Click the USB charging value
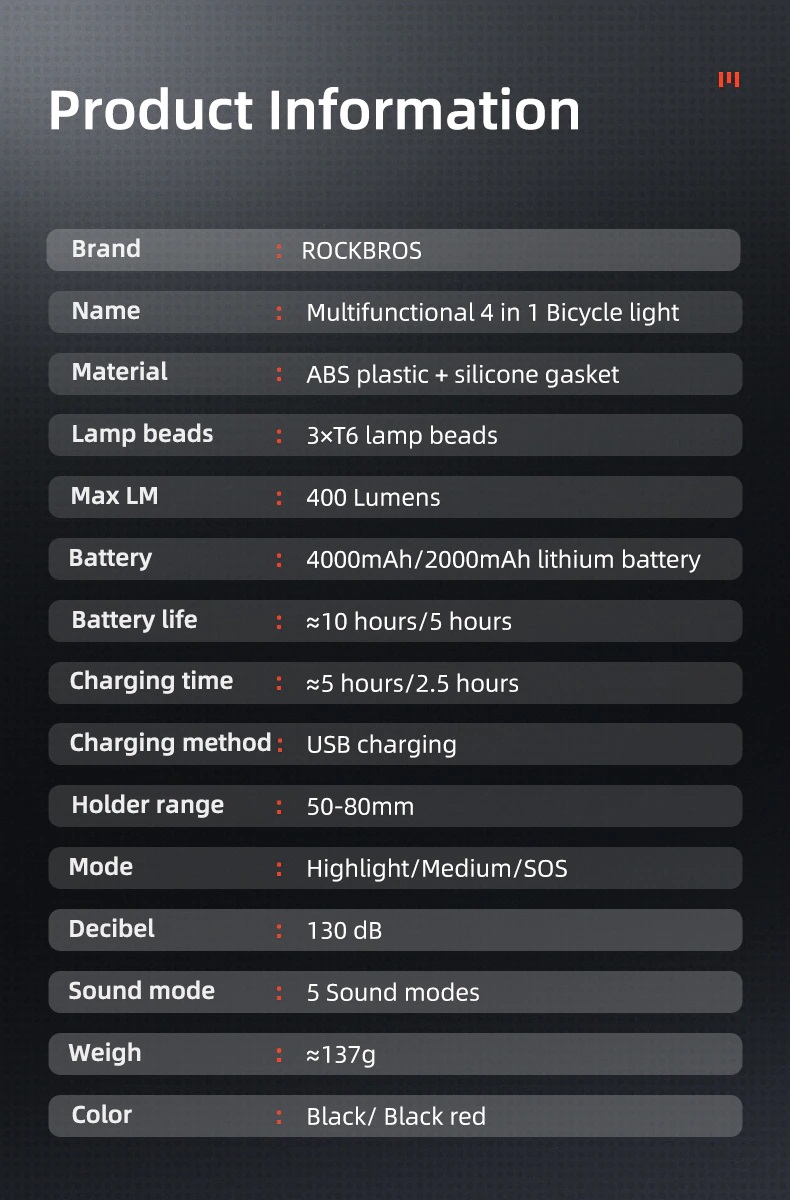790x1200 pixels. click(381, 745)
